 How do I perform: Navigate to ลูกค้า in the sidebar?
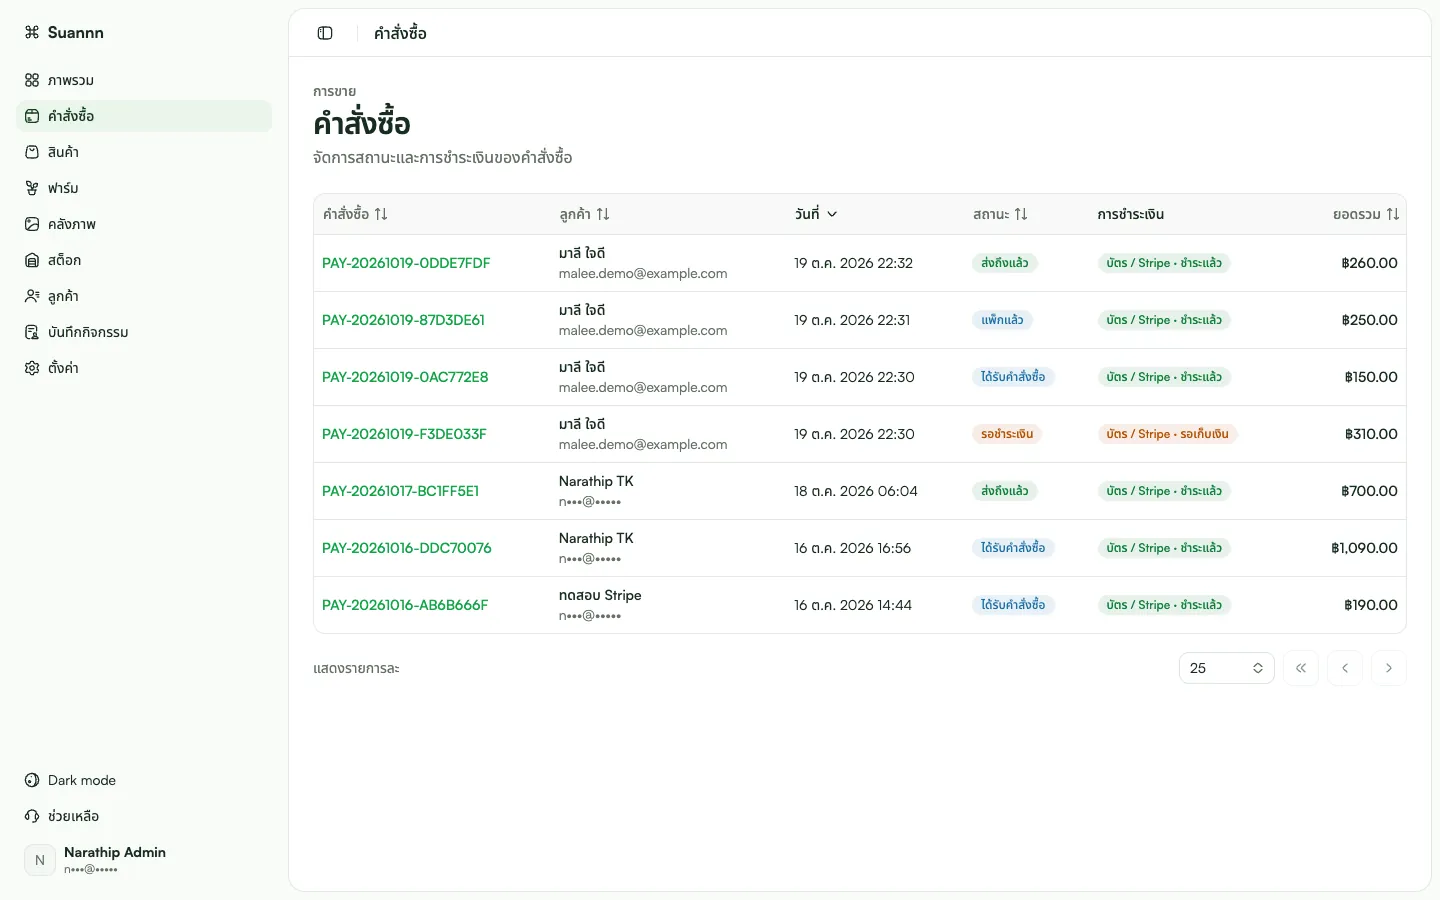click(x=144, y=296)
